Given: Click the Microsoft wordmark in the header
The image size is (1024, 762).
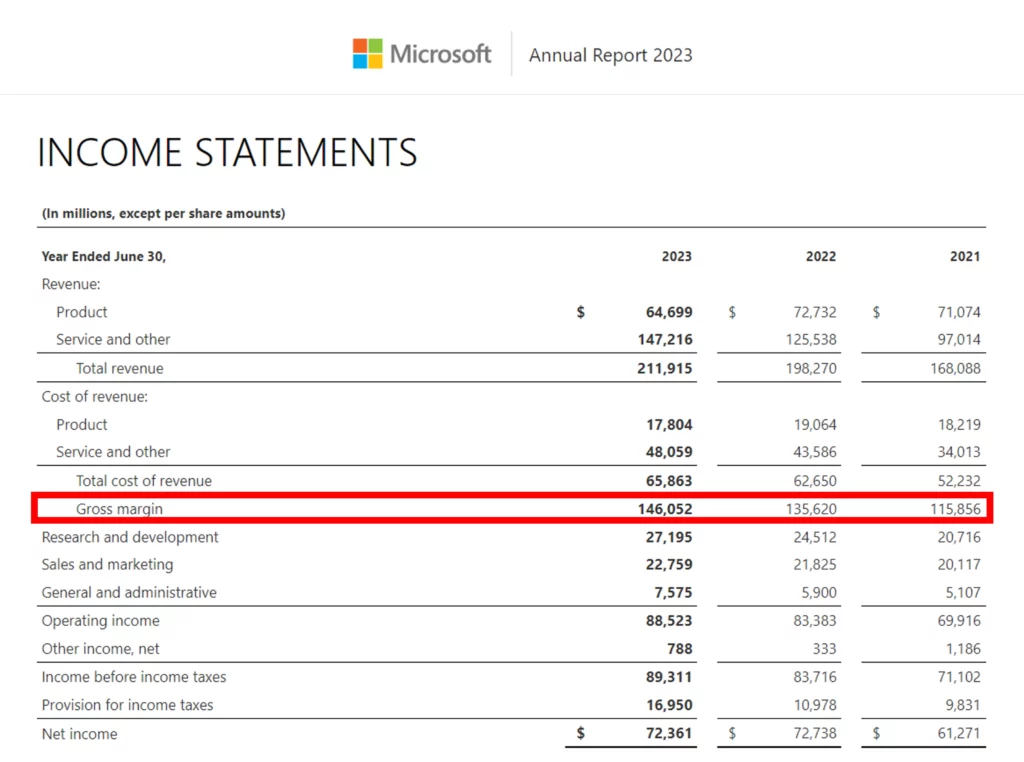Looking at the screenshot, I should click(440, 54).
